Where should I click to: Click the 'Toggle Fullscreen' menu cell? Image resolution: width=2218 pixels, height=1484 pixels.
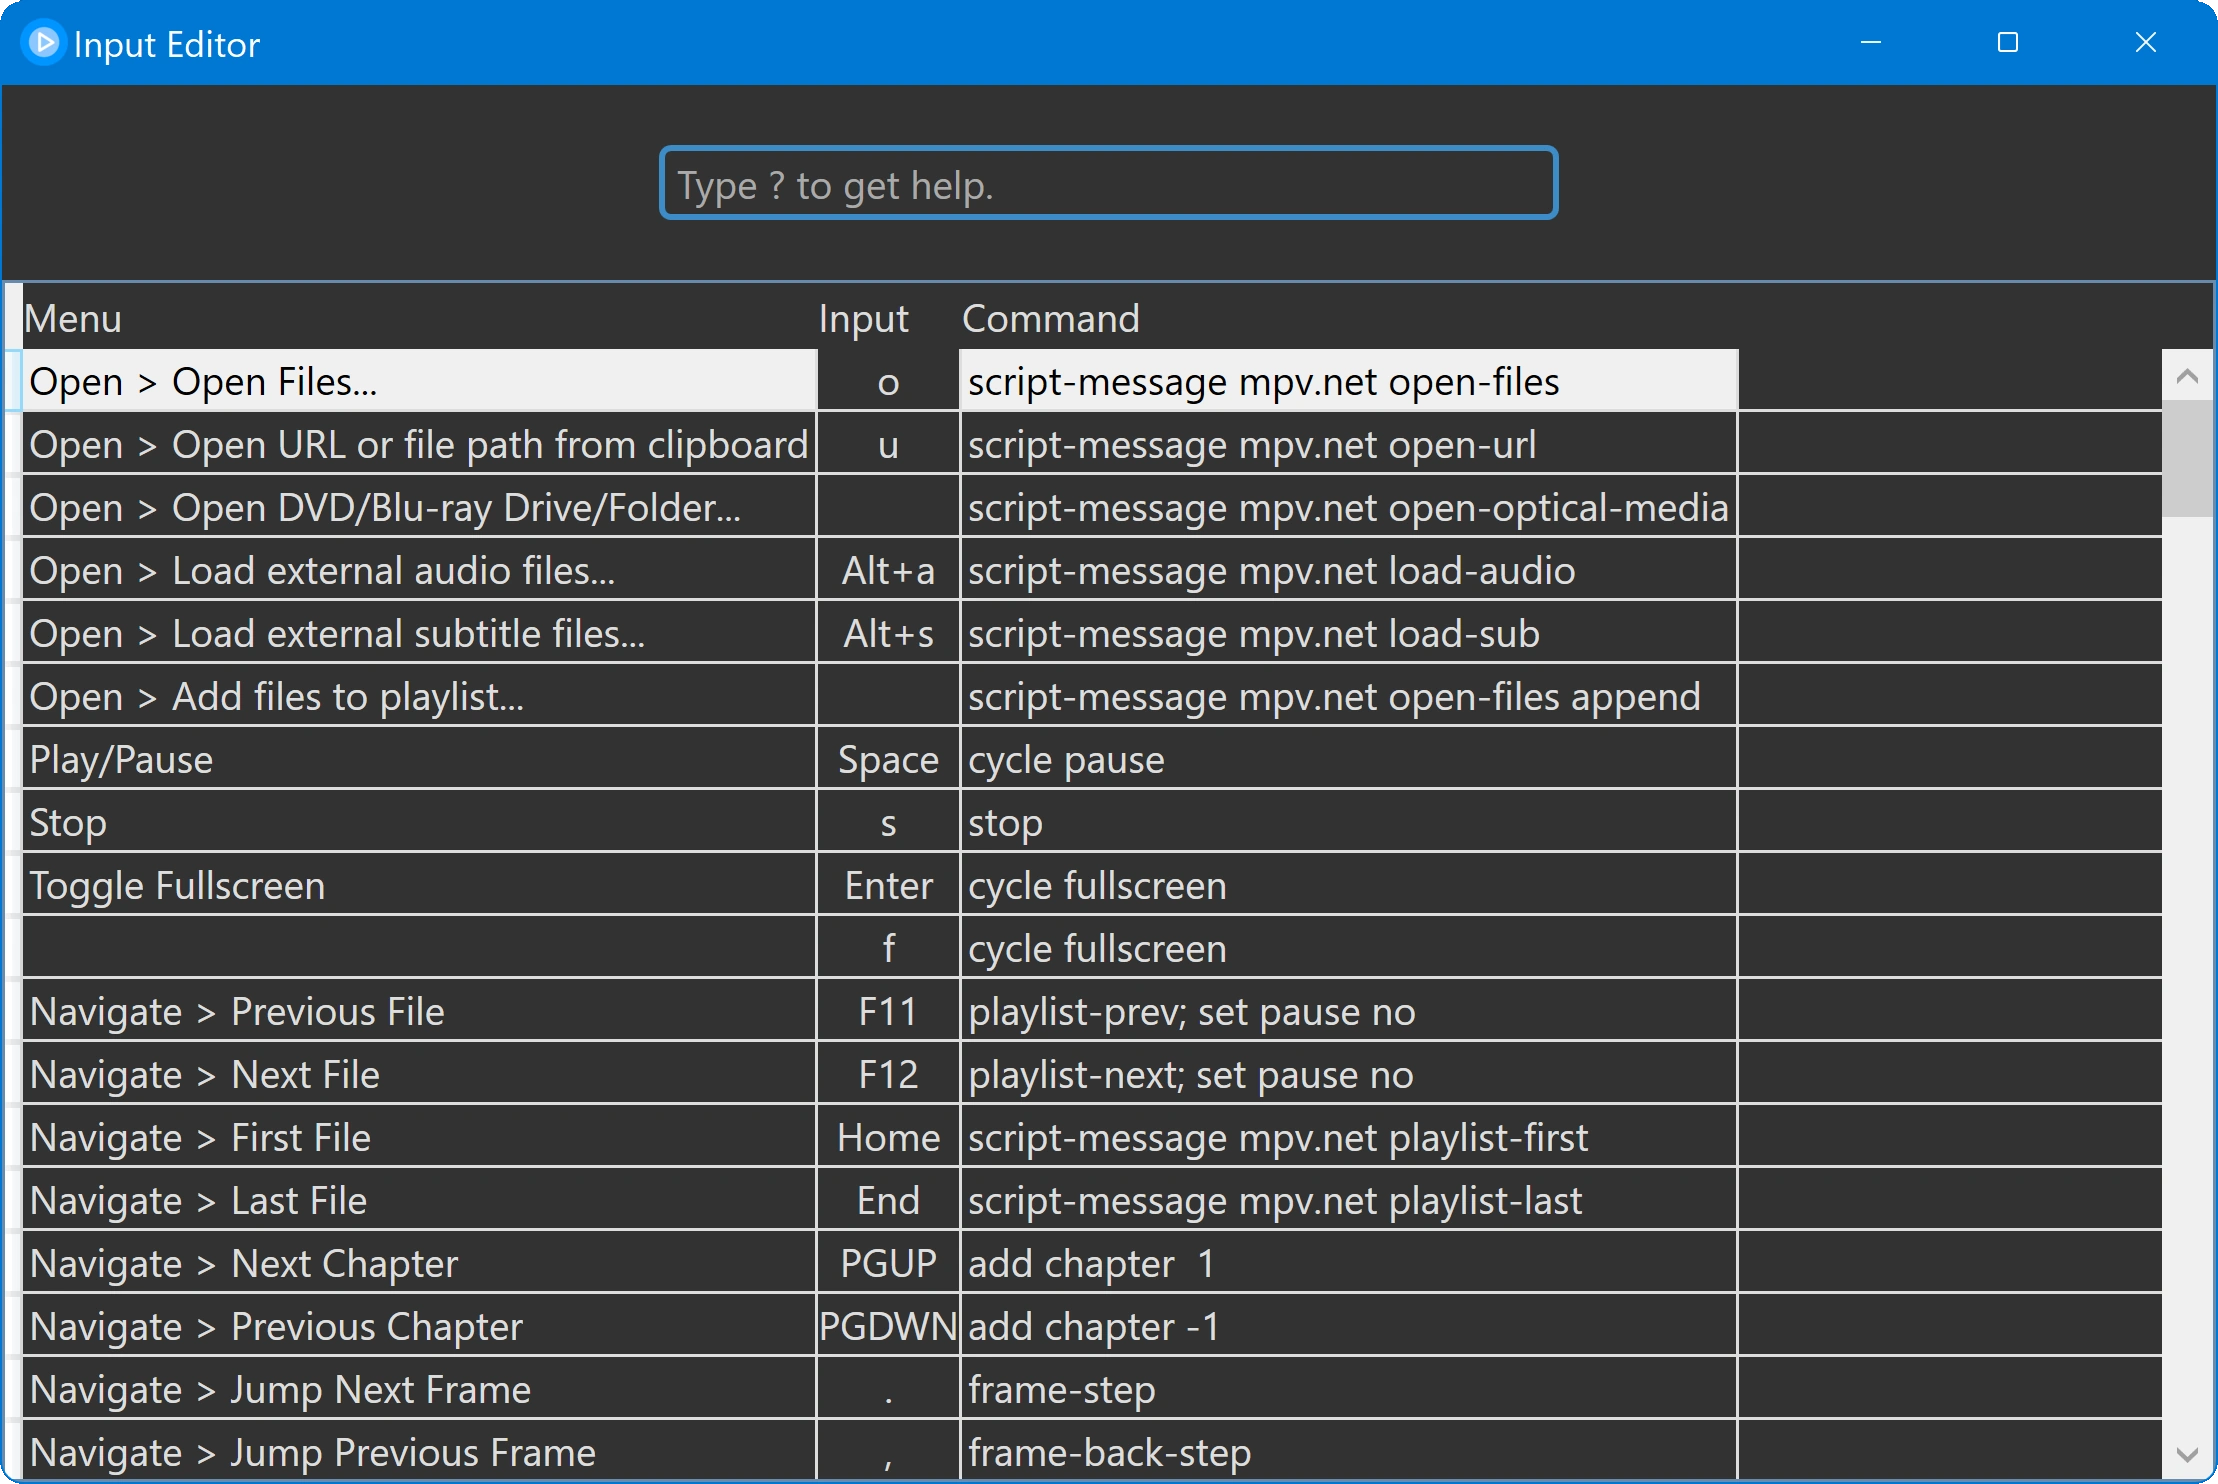click(418, 886)
